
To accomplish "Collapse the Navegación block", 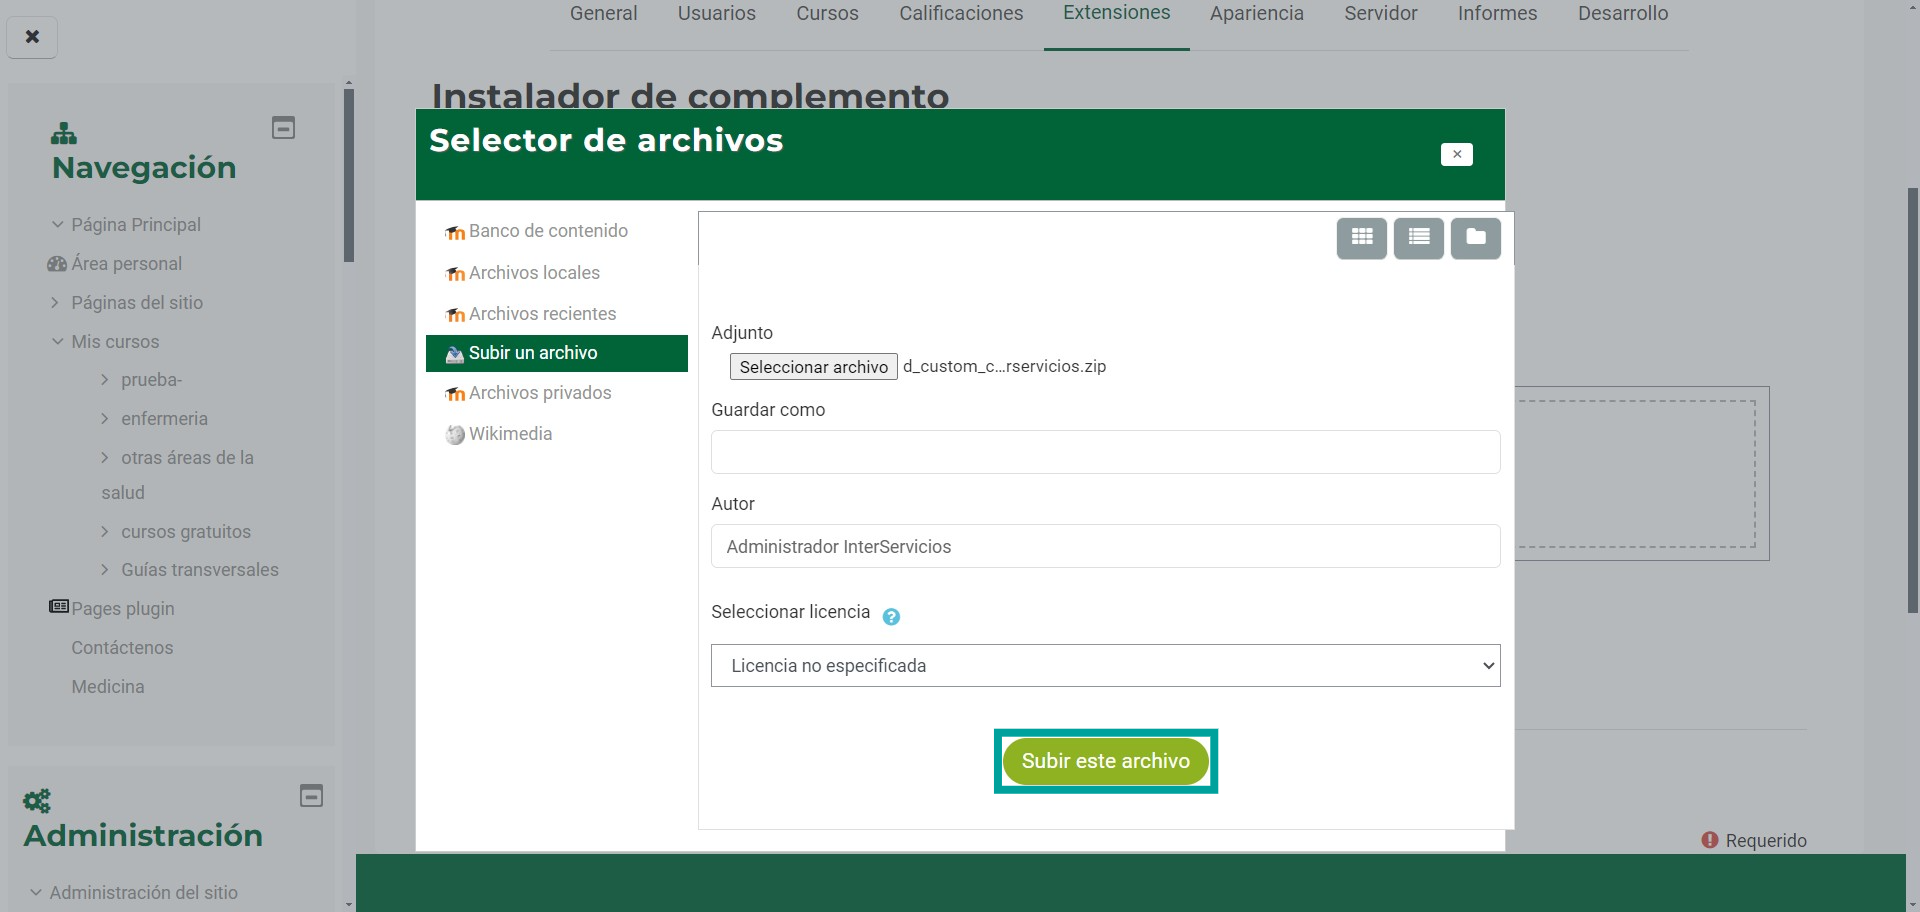I will pos(283,128).
